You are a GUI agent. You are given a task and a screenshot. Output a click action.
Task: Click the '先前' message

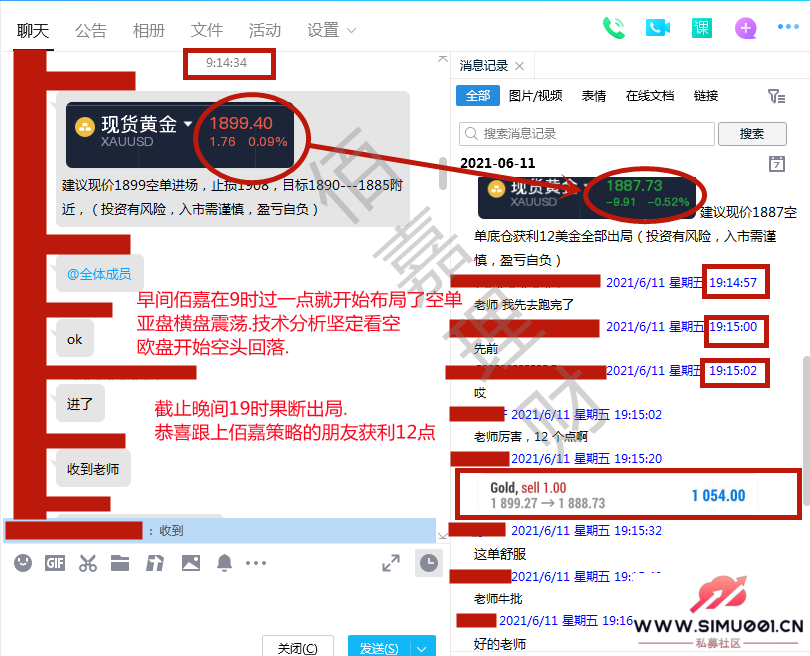[486, 349]
